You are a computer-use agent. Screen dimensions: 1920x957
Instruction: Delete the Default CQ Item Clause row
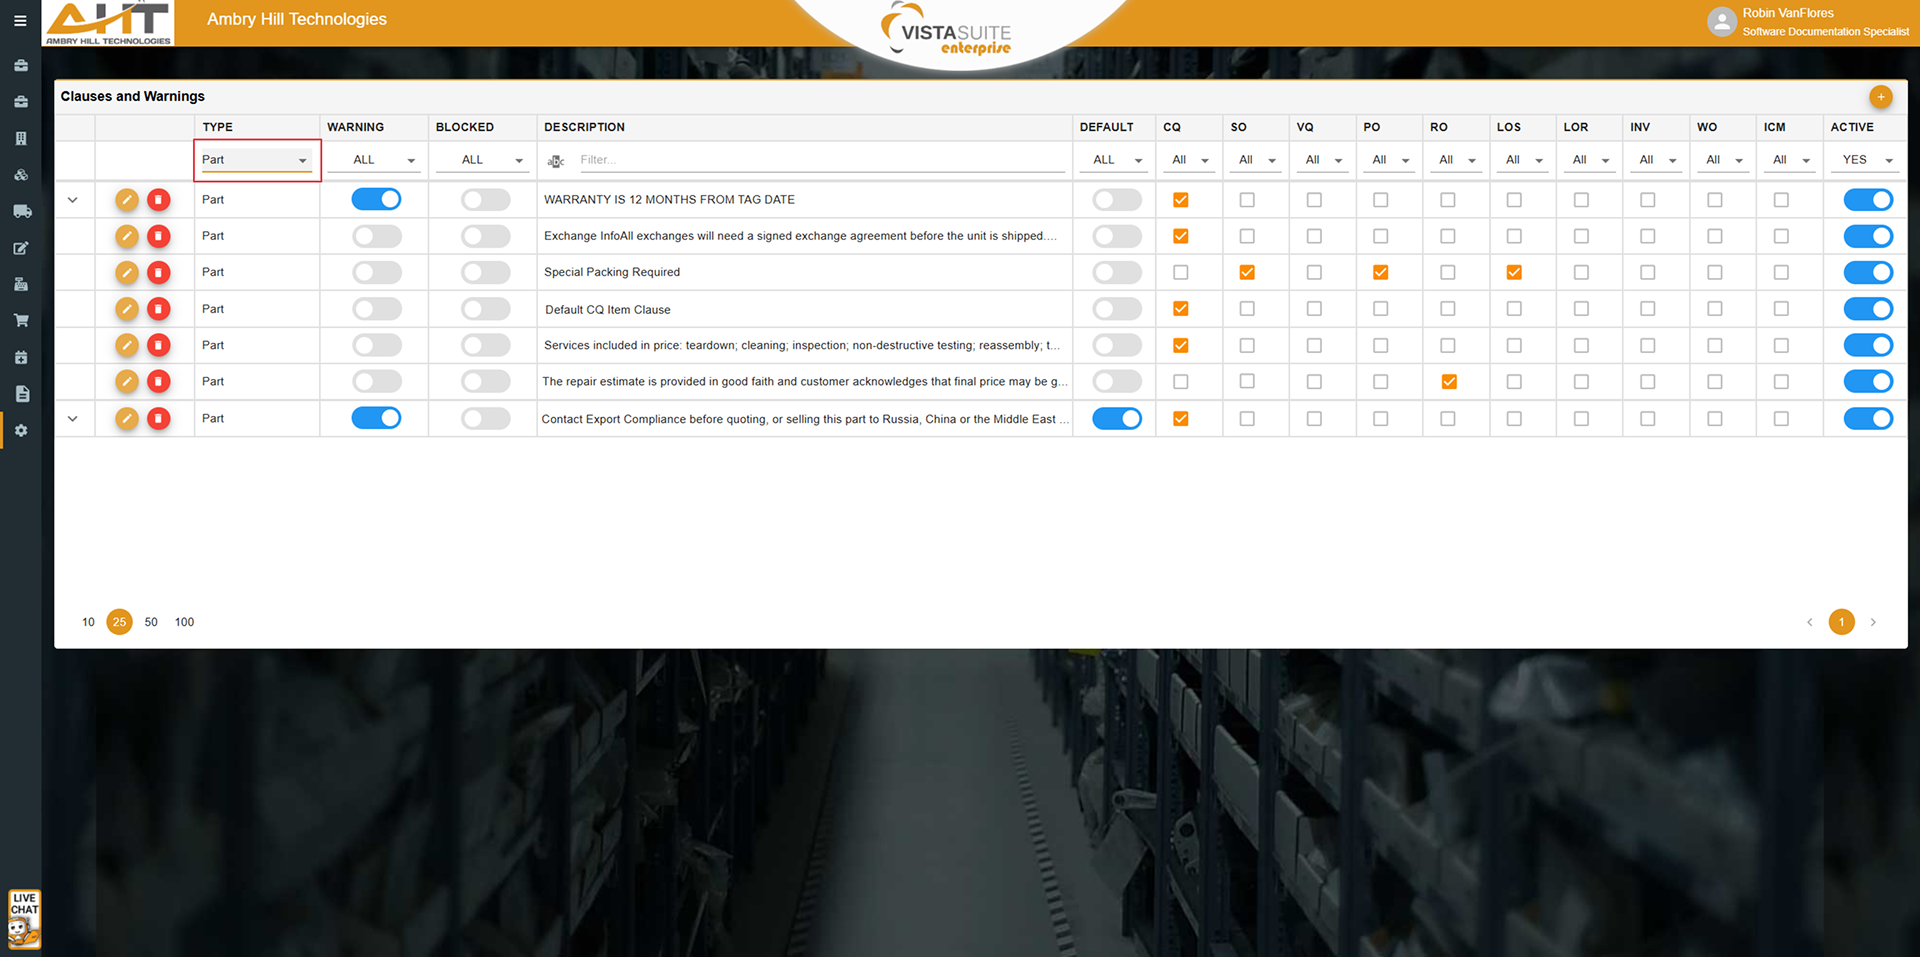click(158, 309)
